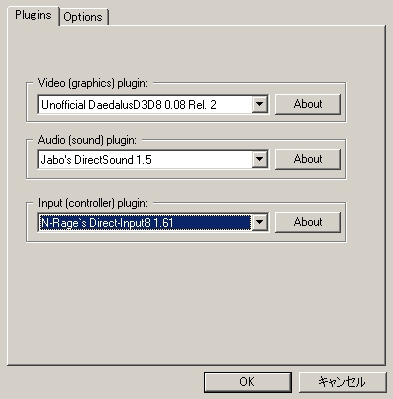393x399 pixels.
Task: Click the "Video (graphics) plugin:" label
Action: click(93, 83)
